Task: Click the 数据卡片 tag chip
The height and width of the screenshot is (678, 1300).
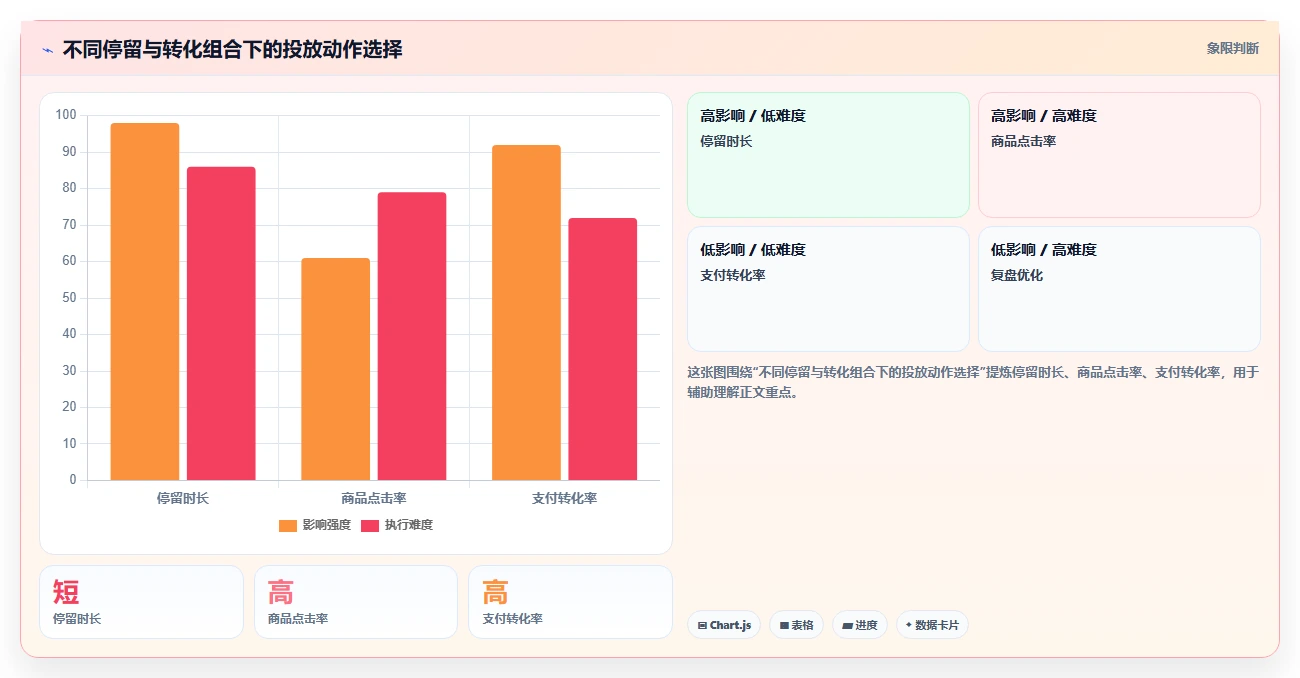Action: point(932,625)
